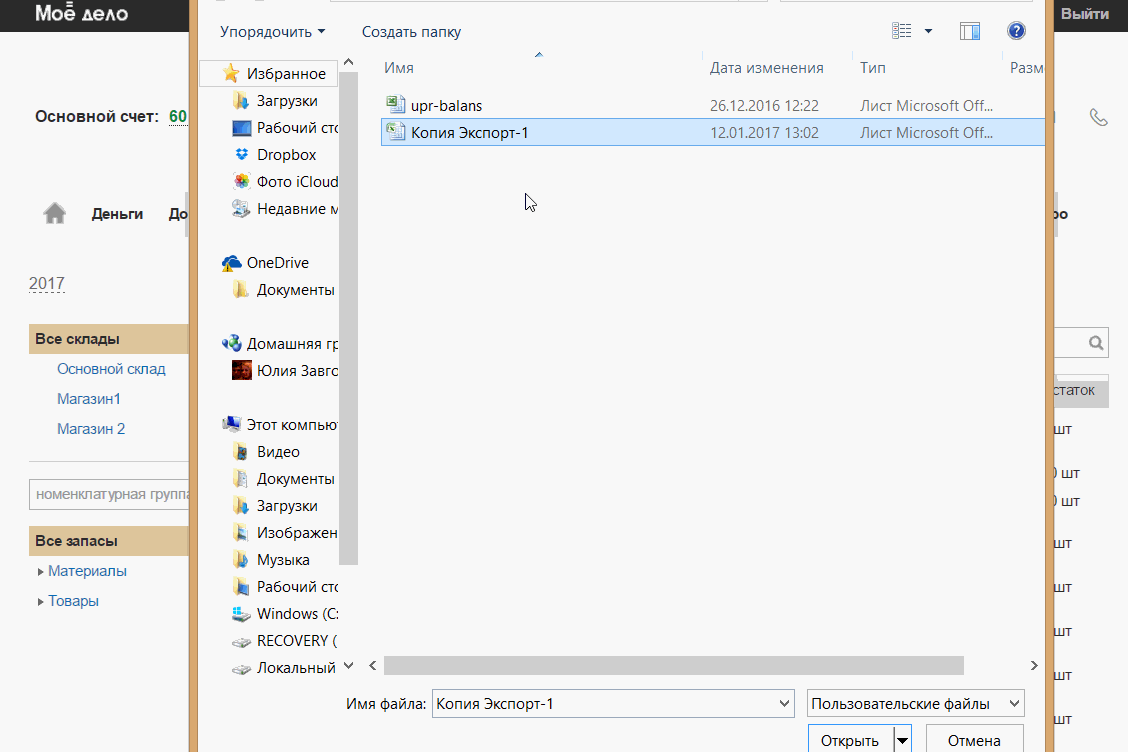Select the Копия Экспорт-1 file row

point(712,132)
